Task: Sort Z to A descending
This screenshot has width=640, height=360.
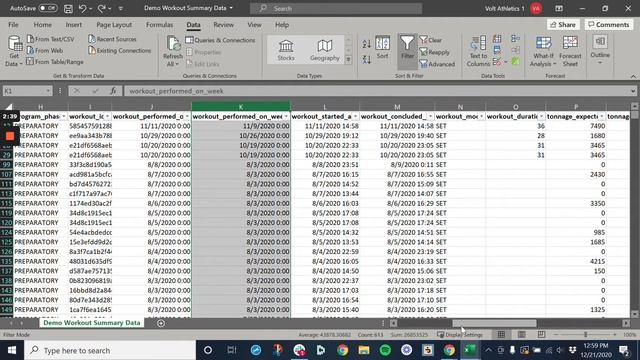Action: 367,59
